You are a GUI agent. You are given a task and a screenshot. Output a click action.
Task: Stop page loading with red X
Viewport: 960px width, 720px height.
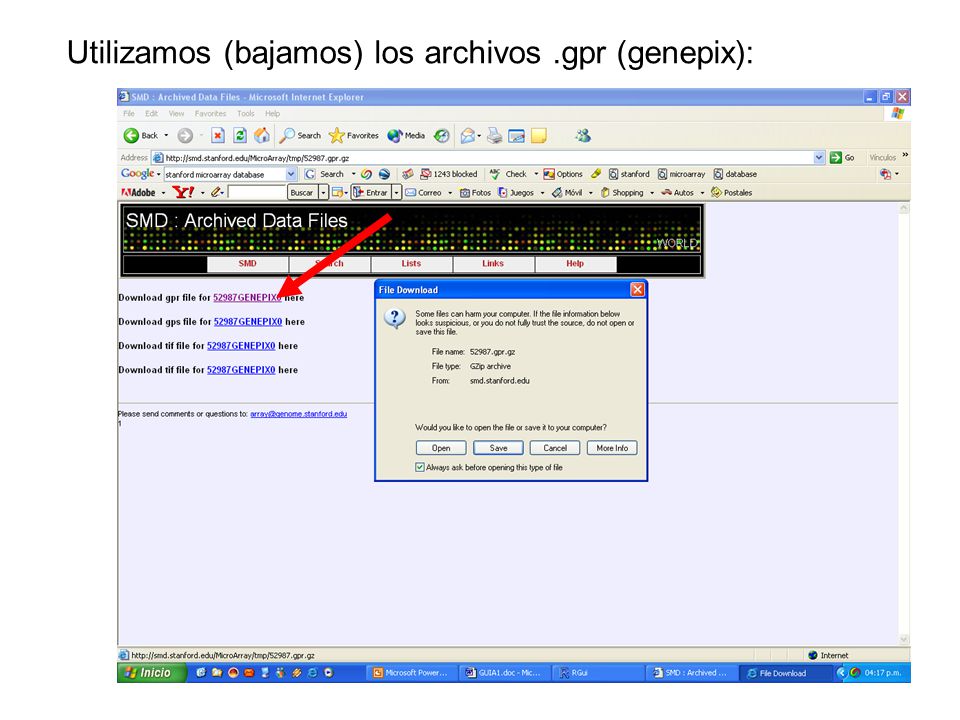(218, 136)
